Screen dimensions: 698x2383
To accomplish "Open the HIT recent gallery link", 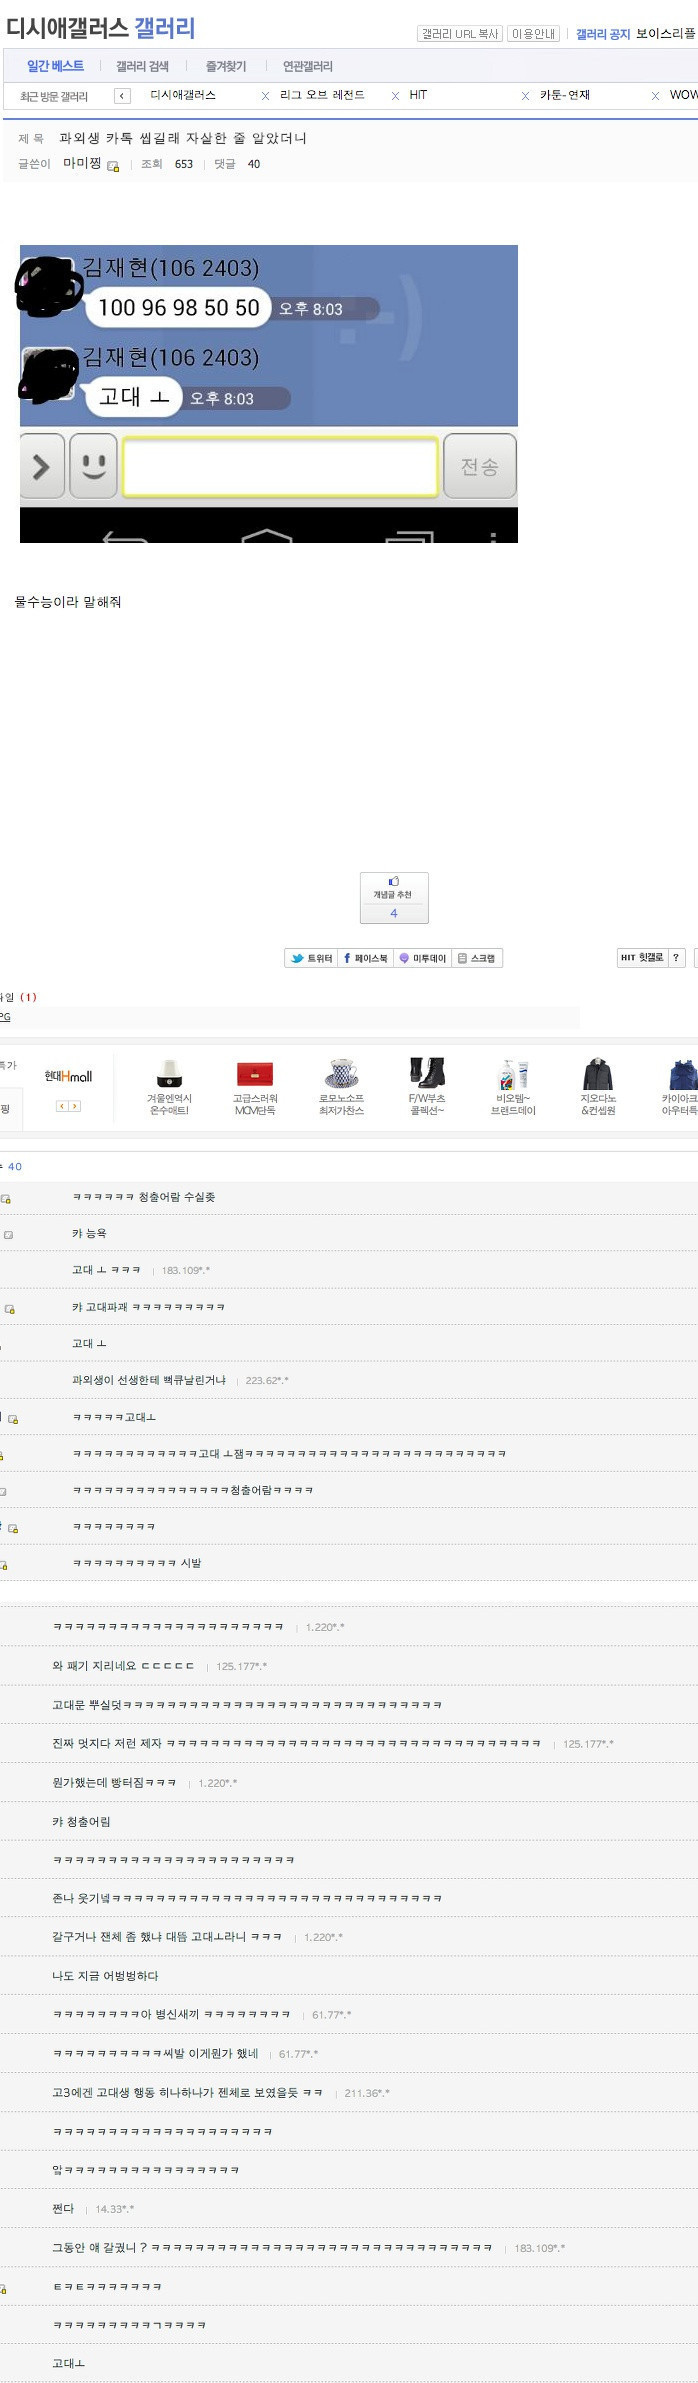I will [418, 95].
